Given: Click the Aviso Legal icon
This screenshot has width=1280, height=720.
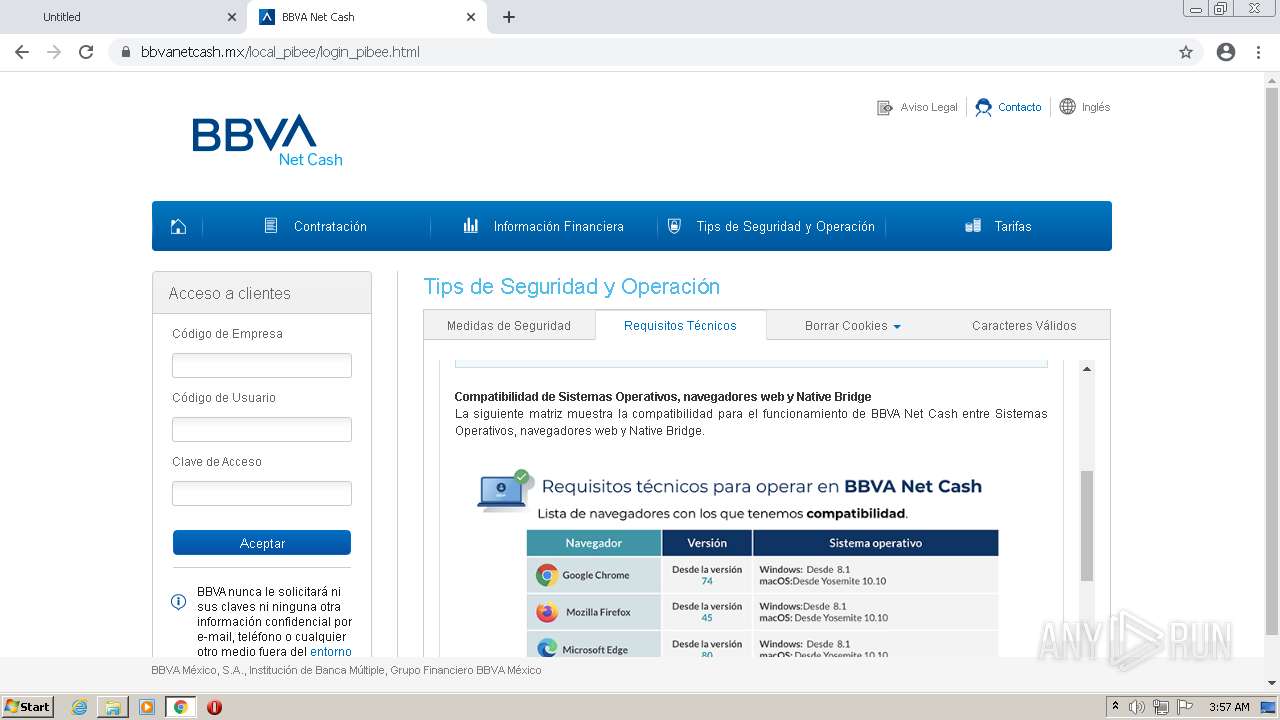Looking at the screenshot, I should 885,107.
